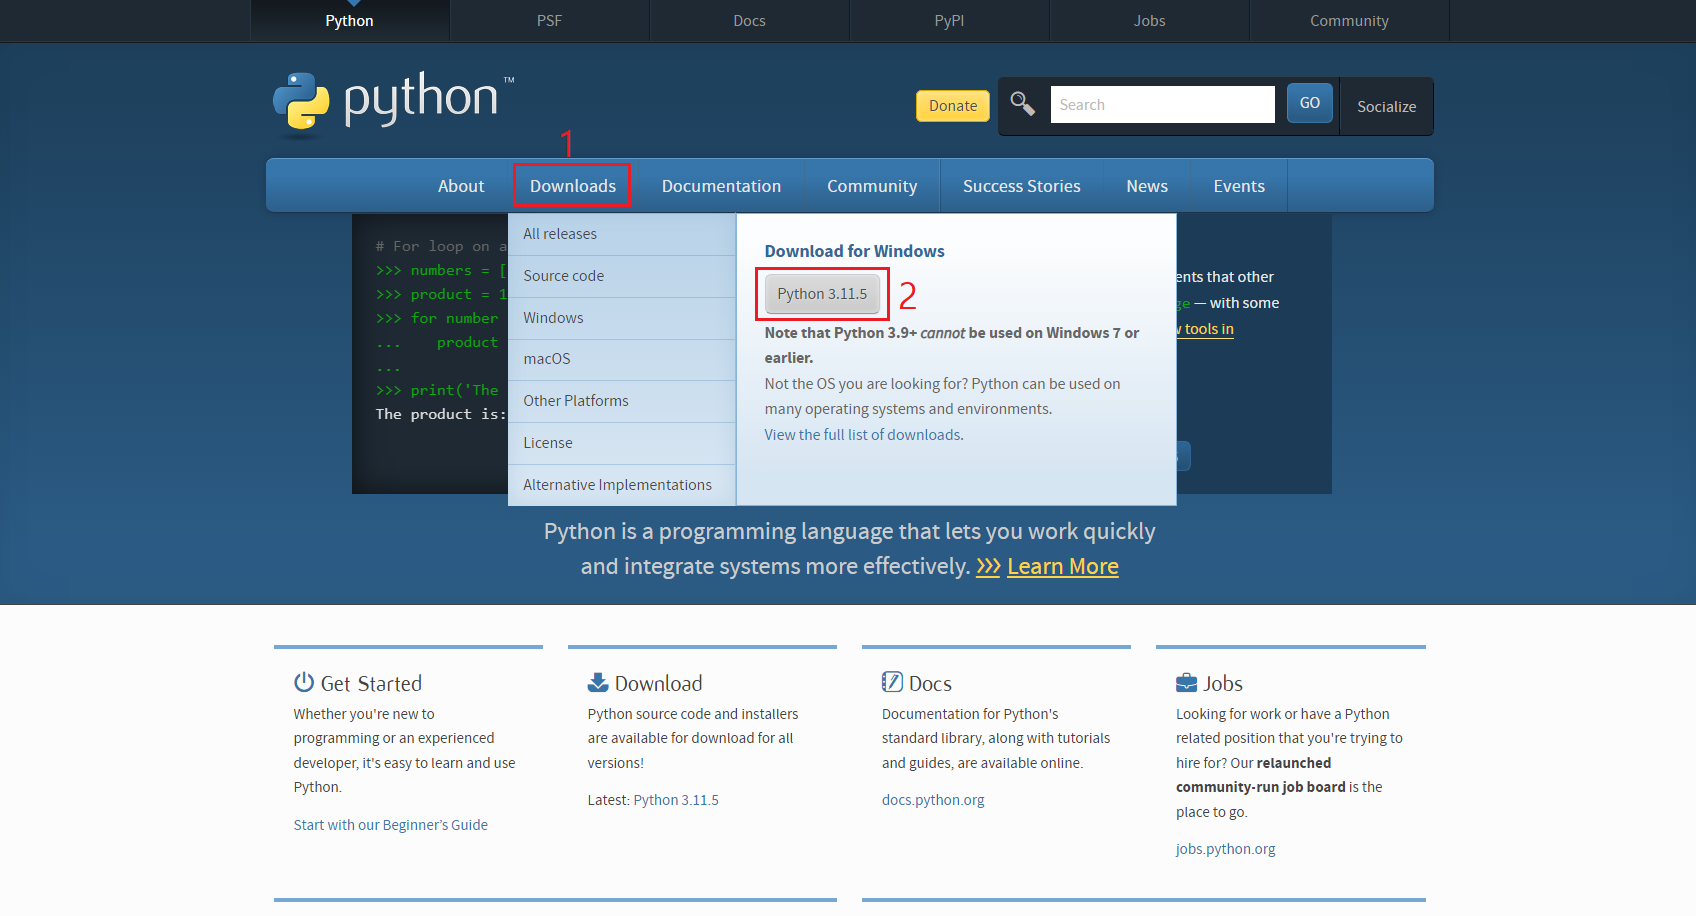Select Windows from Downloads submenu
Image resolution: width=1696 pixels, height=916 pixels.
(622, 318)
